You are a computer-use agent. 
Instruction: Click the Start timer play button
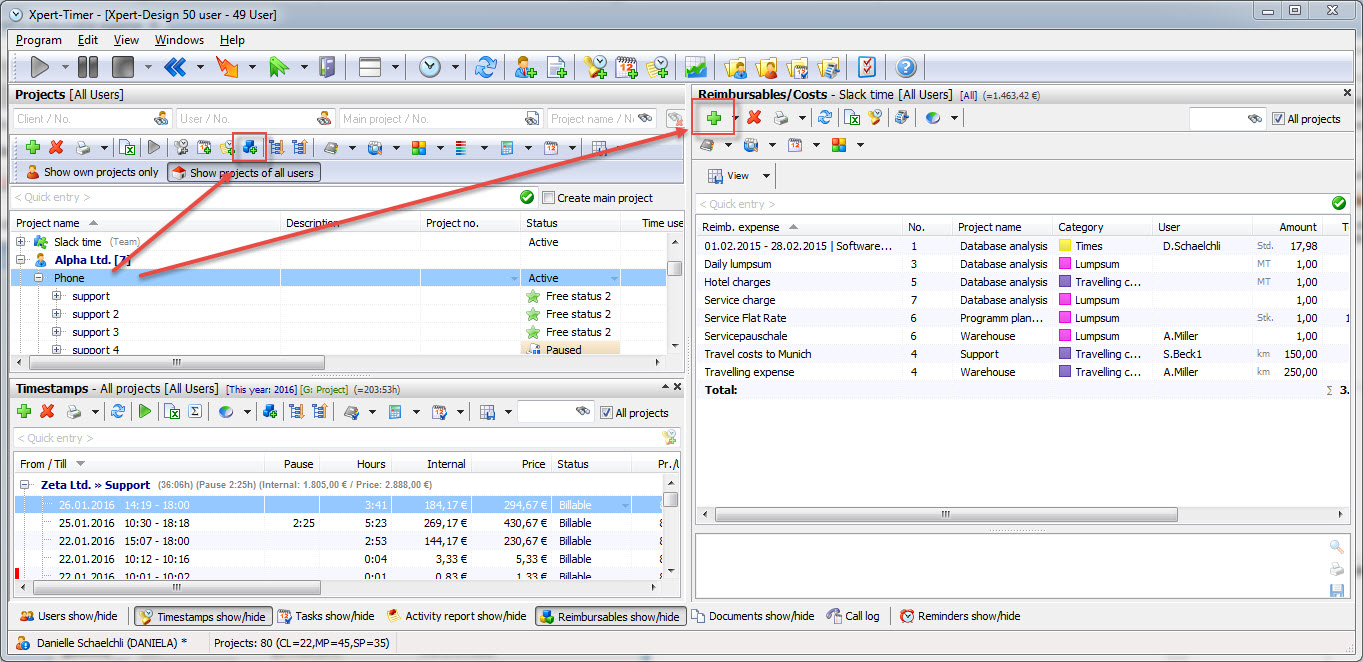point(40,67)
